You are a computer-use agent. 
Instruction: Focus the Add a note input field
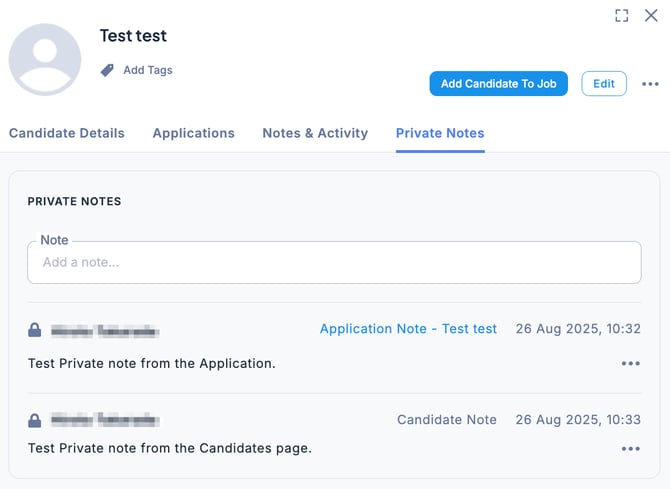(334, 262)
